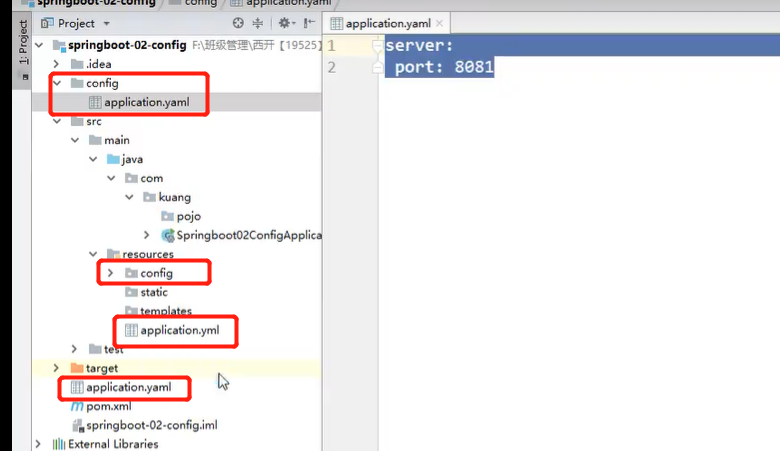The height and width of the screenshot is (451, 780).
Task: Click the 'server:' text in editor
Action: tap(419, 45)
